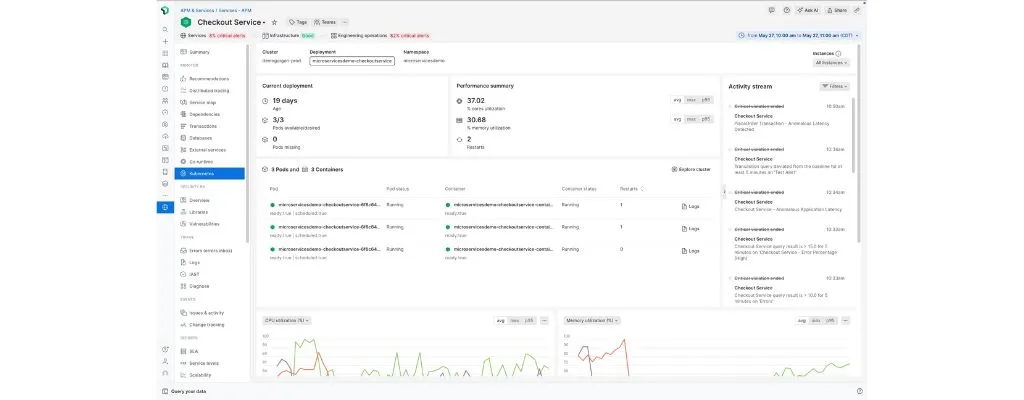
Task: Open the time range picker
Action: click(798, 35)
